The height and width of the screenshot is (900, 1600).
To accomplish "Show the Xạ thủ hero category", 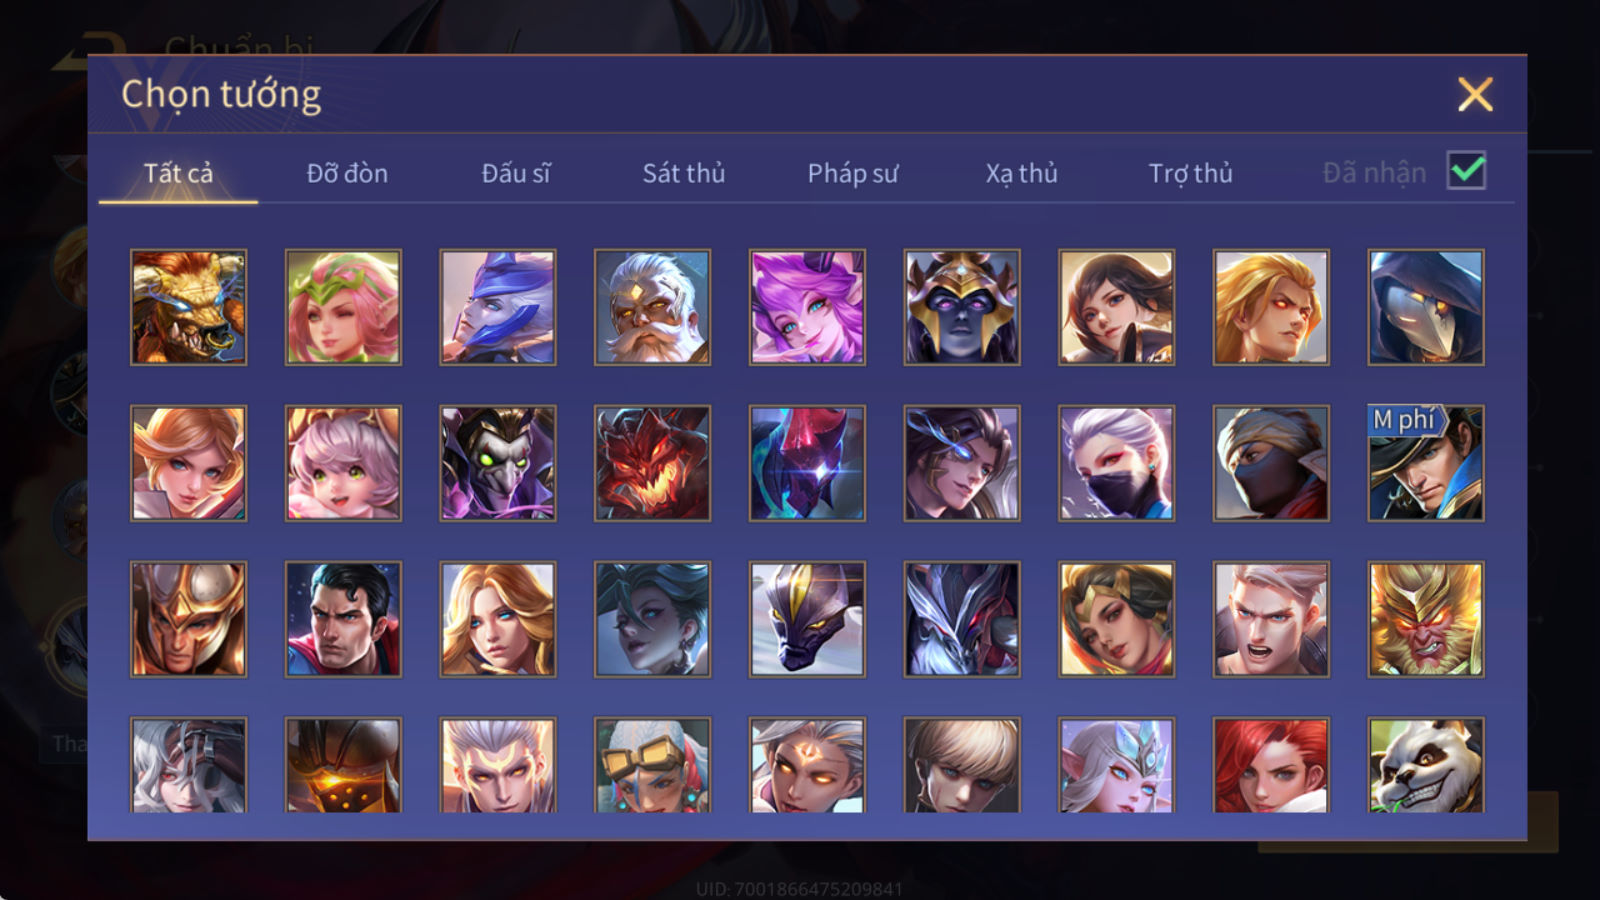I will [1021, 173].
